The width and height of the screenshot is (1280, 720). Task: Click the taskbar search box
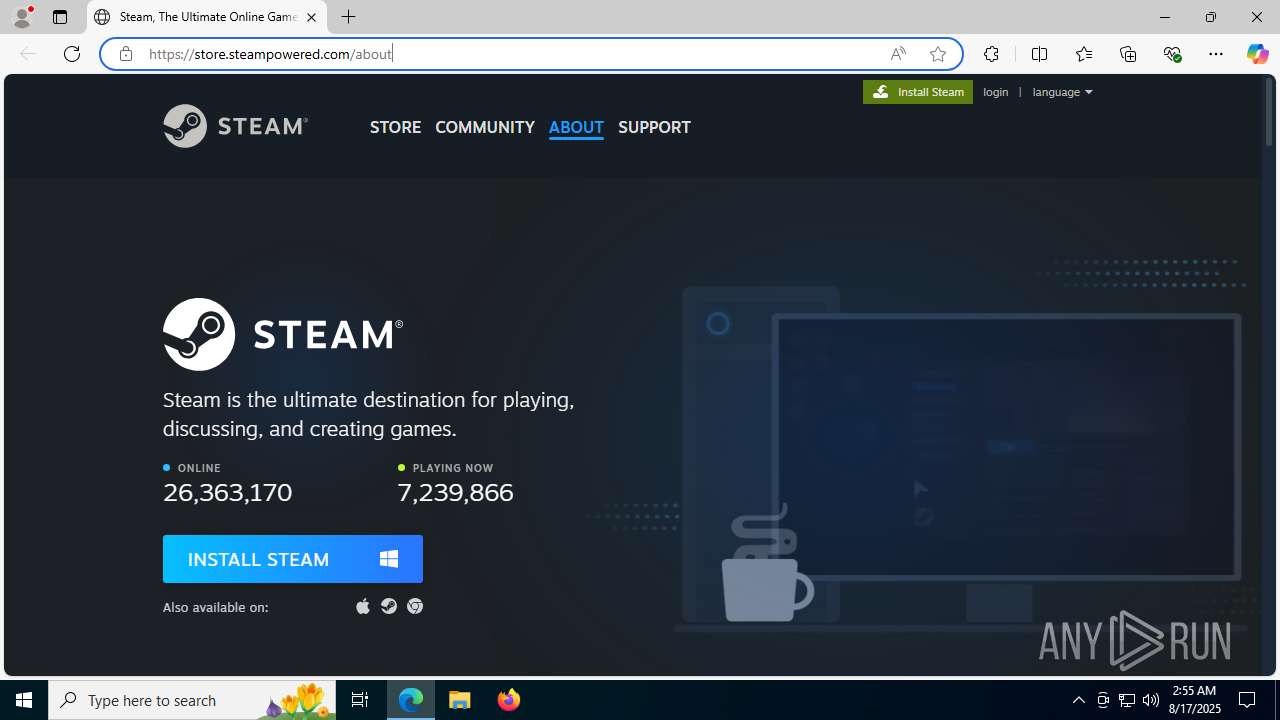193,700
